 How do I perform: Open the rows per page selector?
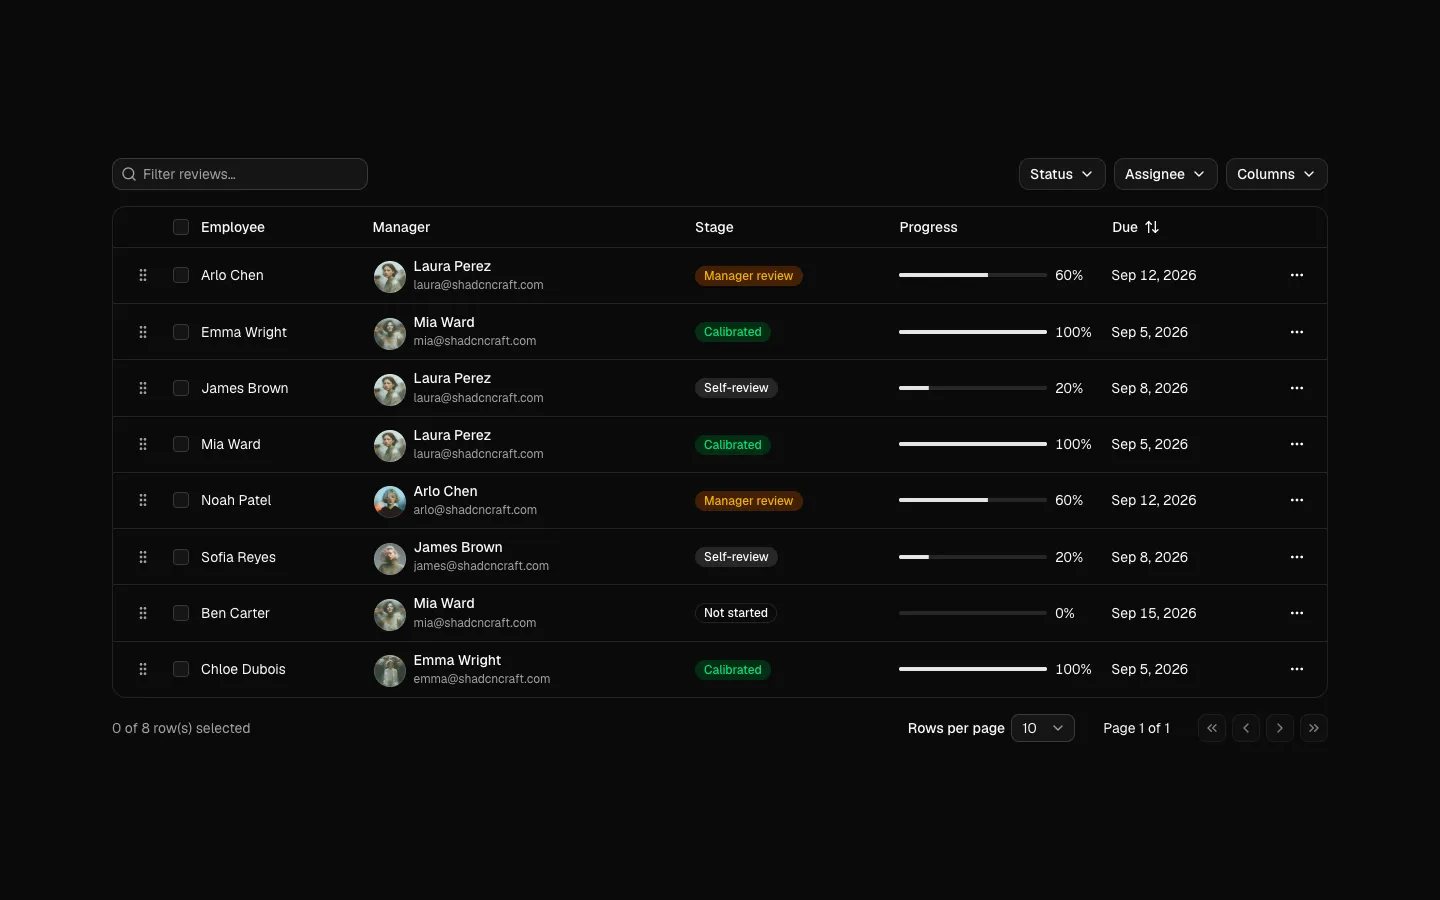point(1043,728)
